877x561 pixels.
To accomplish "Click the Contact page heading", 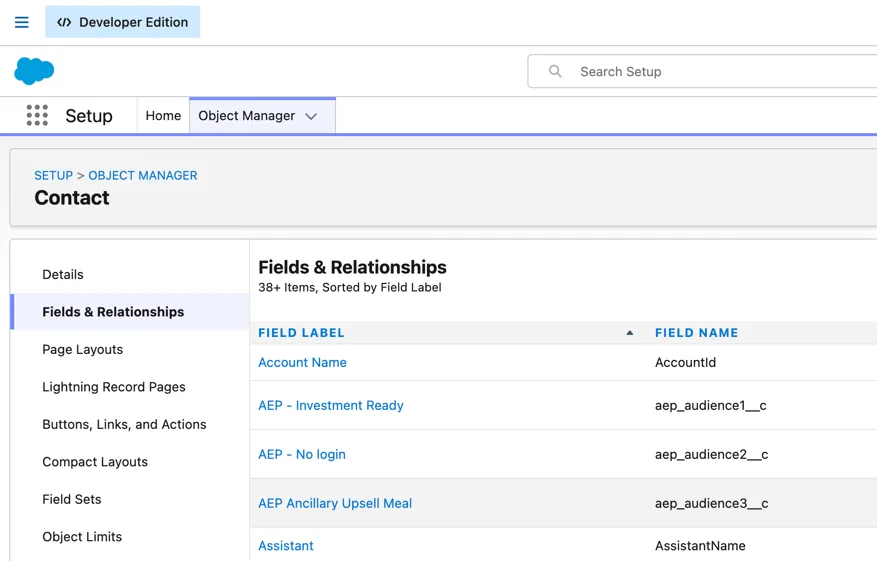I will coord(72,198).
